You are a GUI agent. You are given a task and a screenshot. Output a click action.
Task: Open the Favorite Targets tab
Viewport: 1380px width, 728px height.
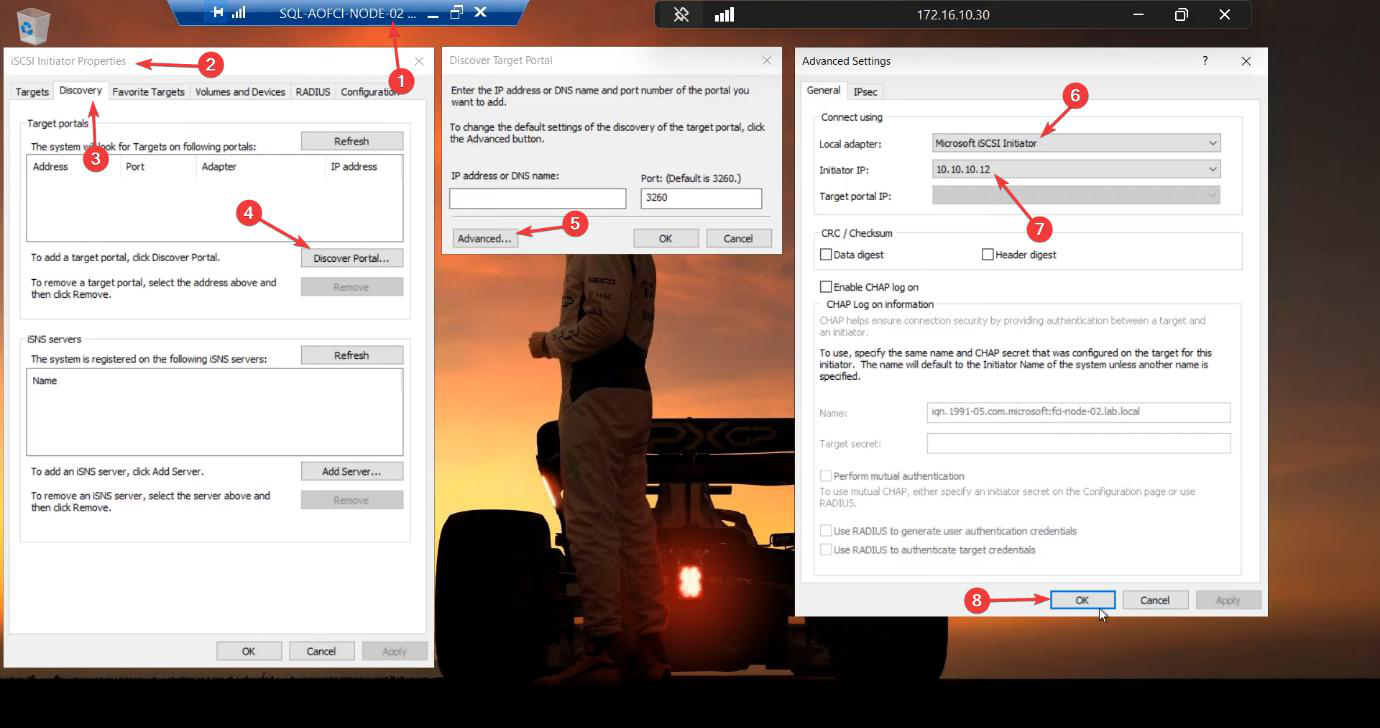pyautogui.click(x=148, y=92)
